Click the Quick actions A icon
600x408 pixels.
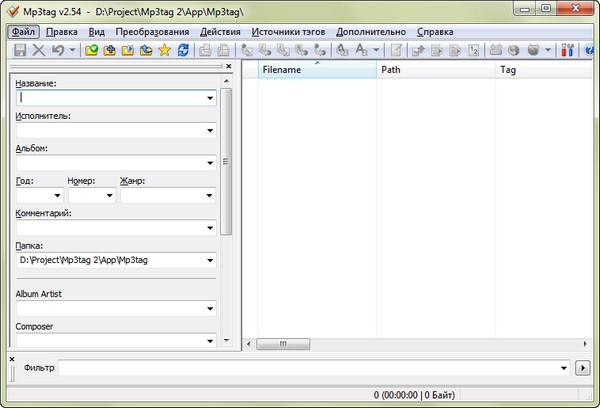click(x=361, y=50)
